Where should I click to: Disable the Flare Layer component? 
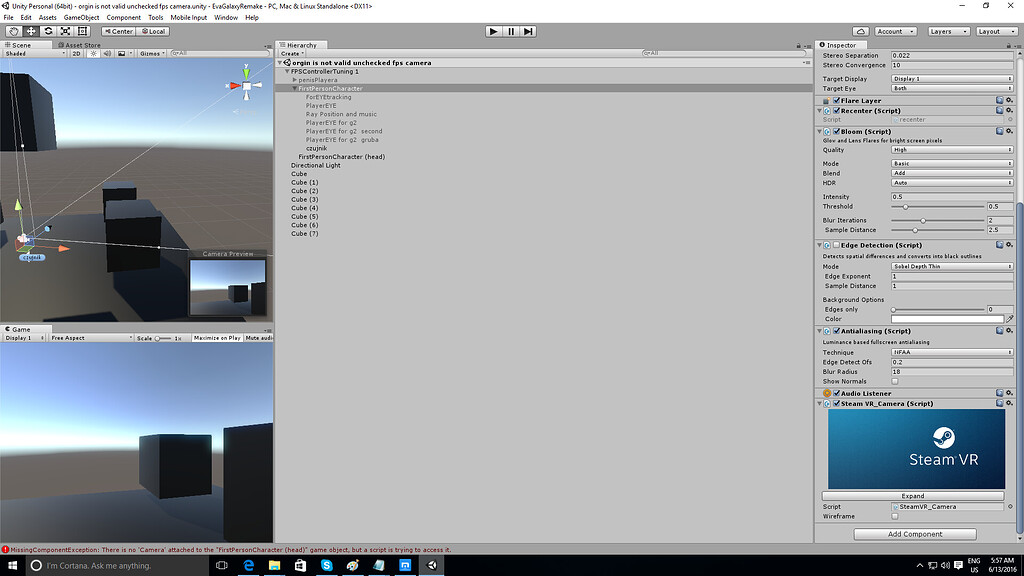[x=837, y=101]
